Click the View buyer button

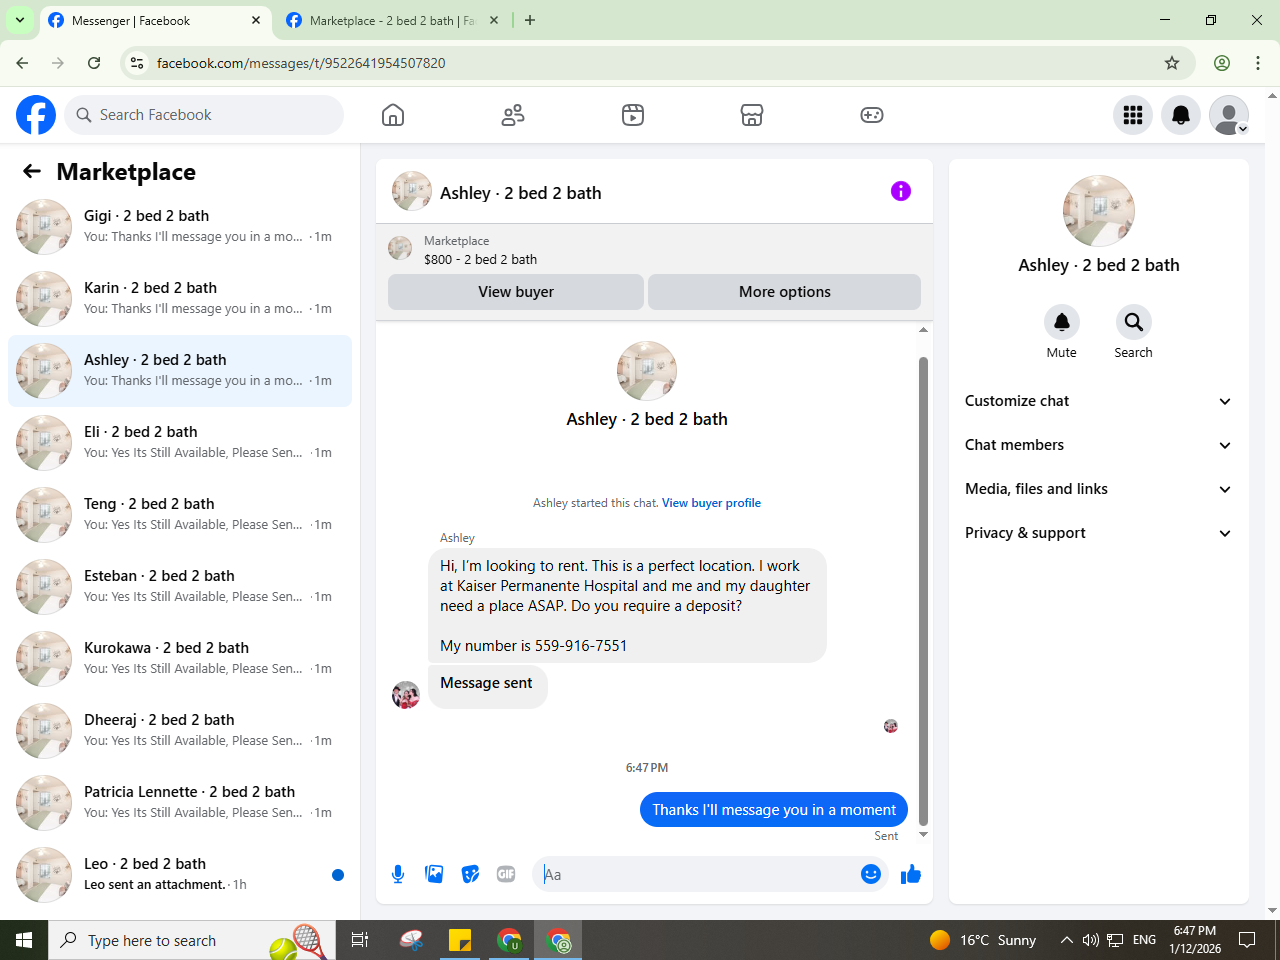point(516,292)
